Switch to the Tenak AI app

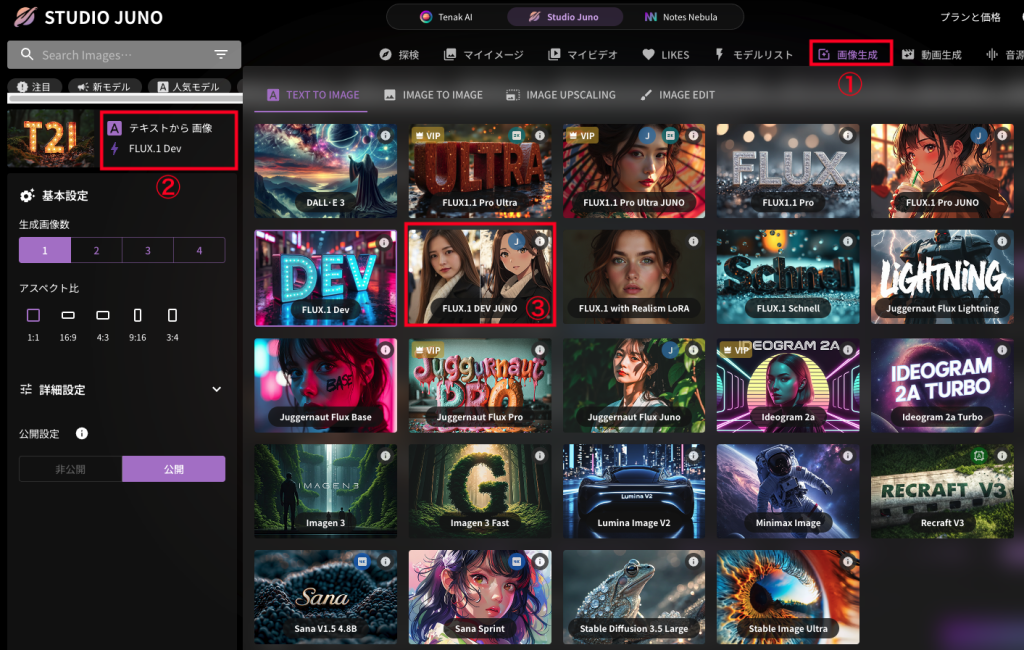[x=447, y=17]
